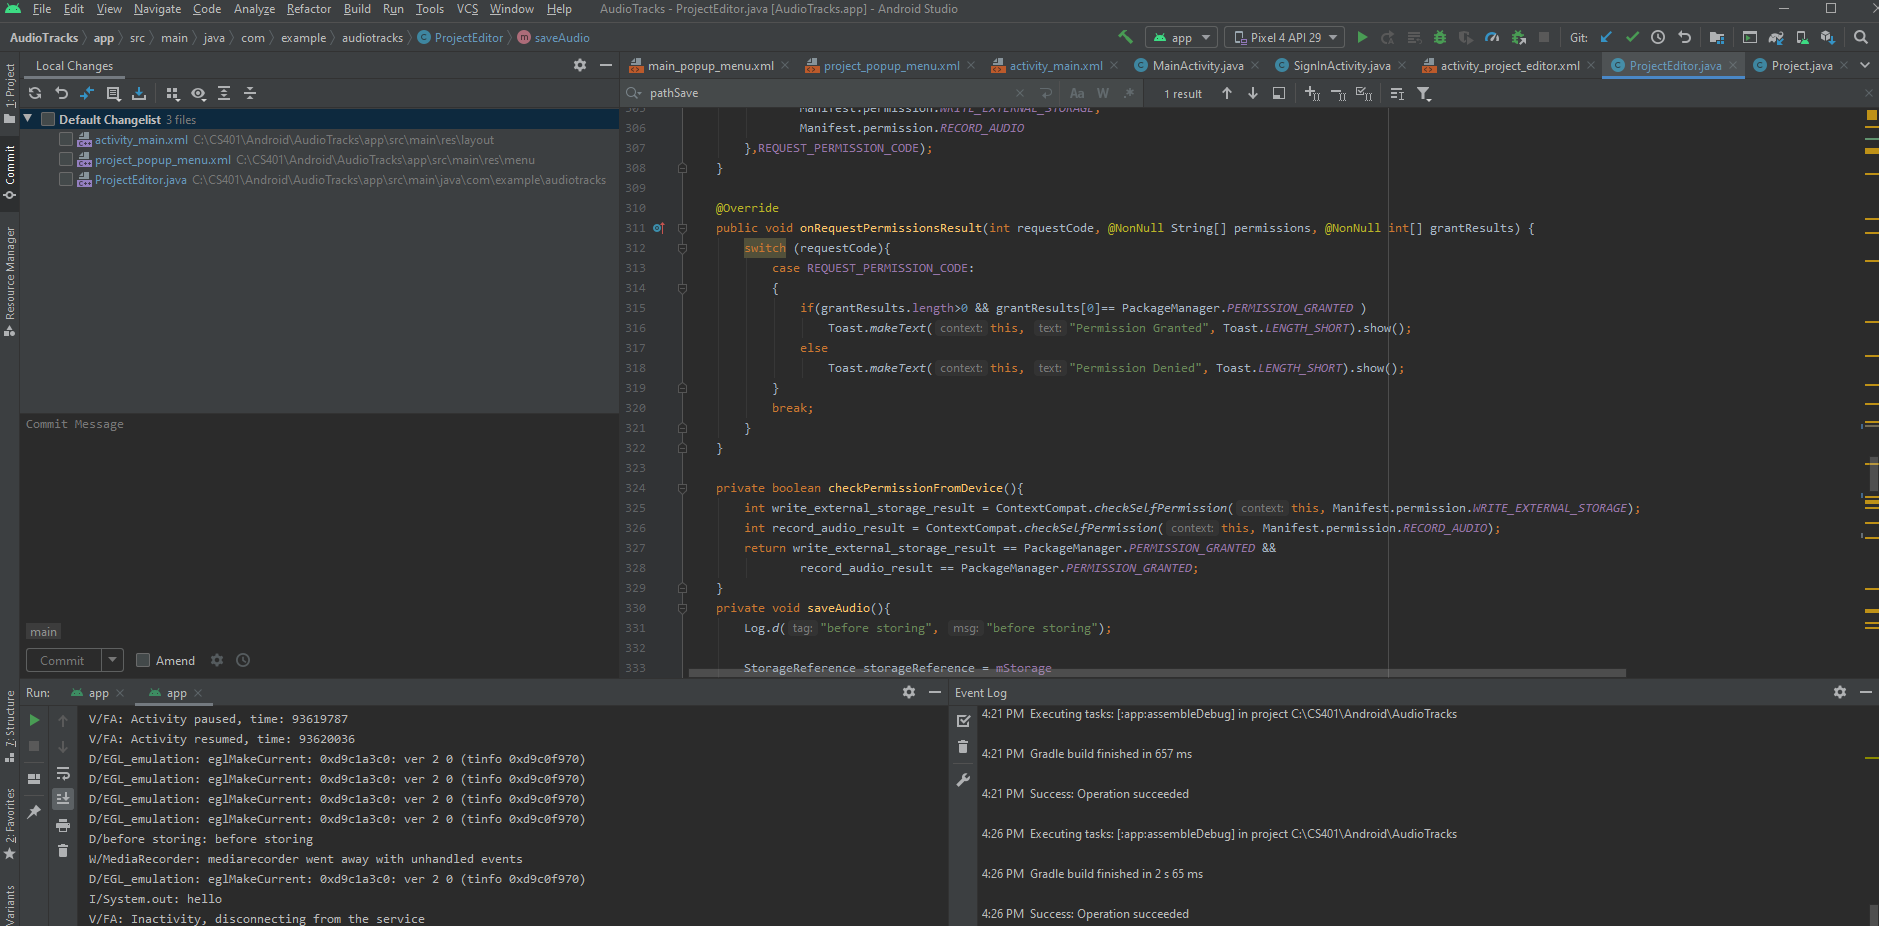
Task: Open the Resource Manager side tab
Action: click(10, 281)
